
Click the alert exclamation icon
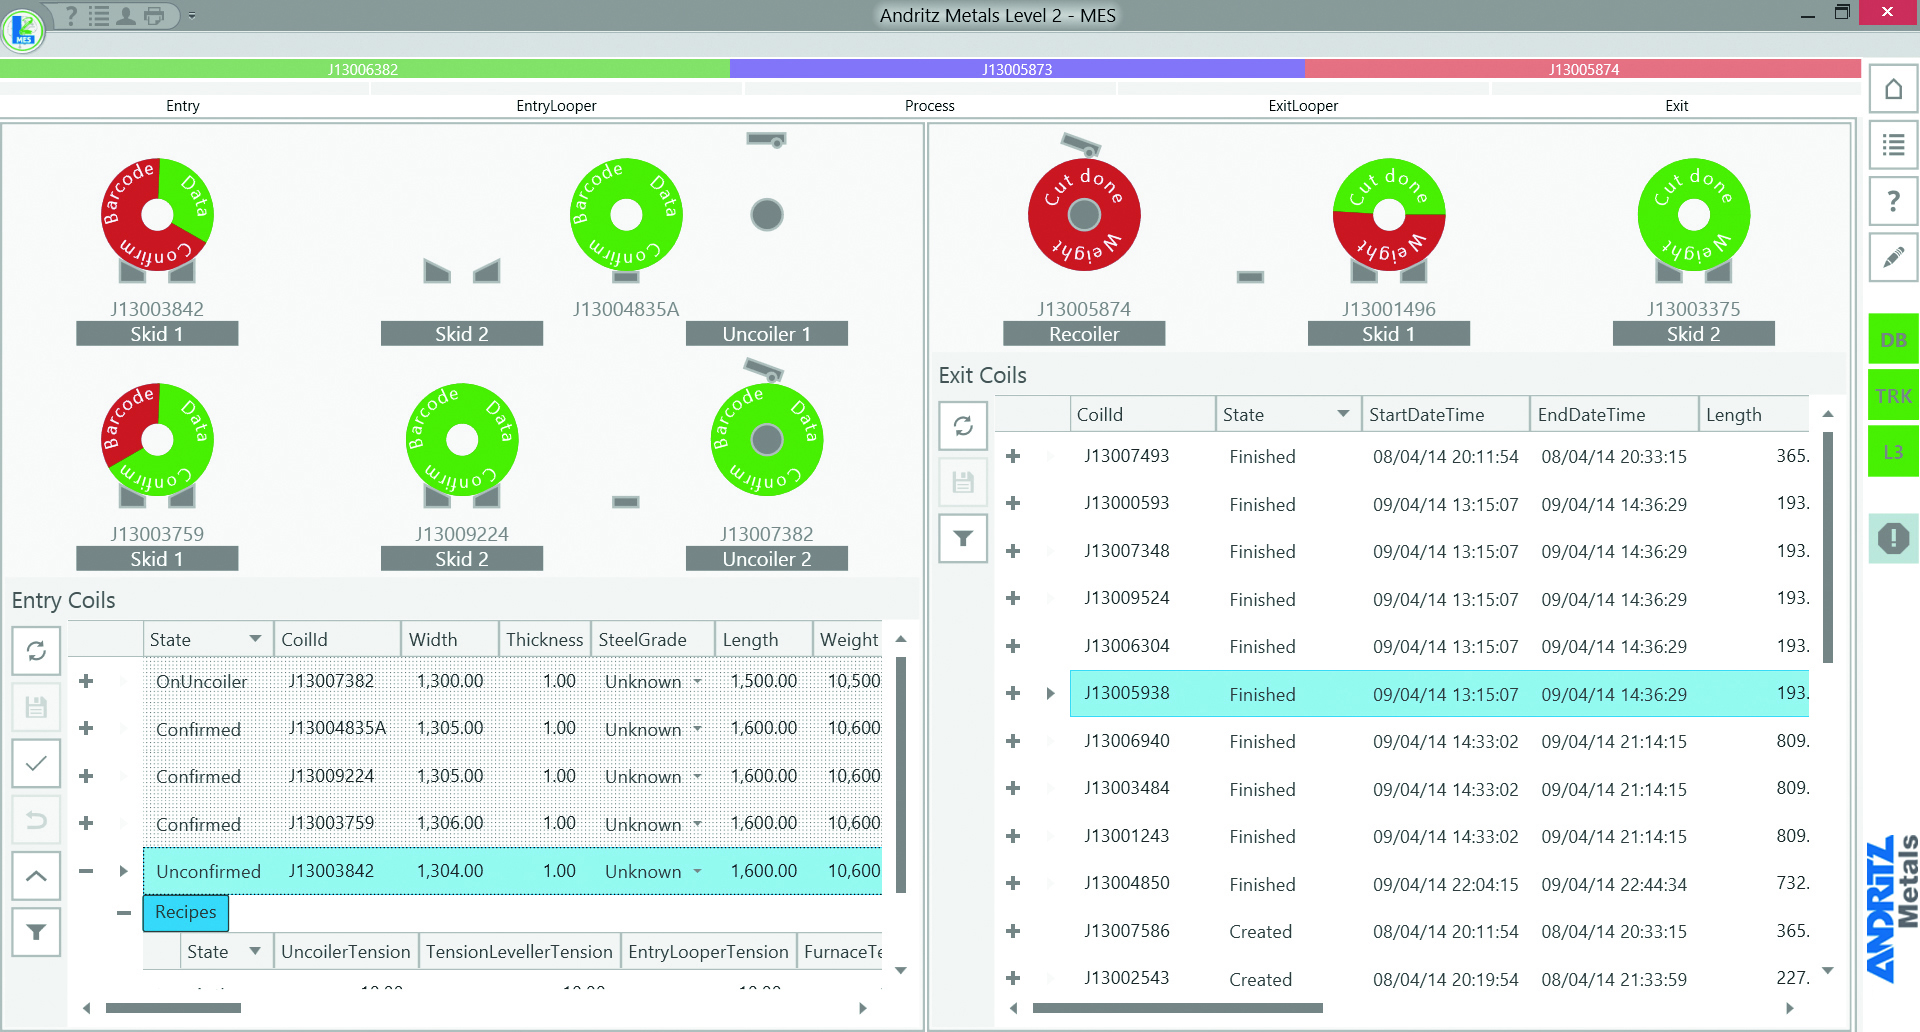(x=1893, y=539)
